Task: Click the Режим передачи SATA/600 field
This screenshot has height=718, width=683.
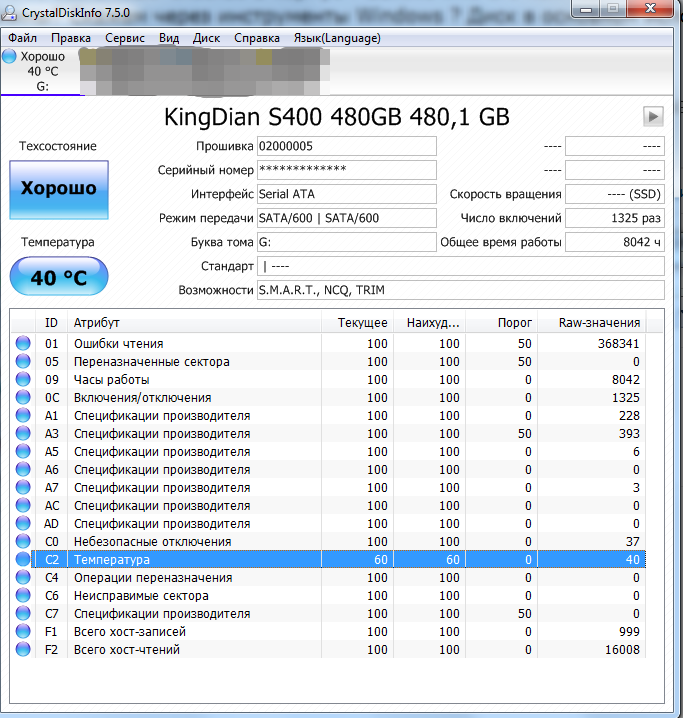Action: 347,218
